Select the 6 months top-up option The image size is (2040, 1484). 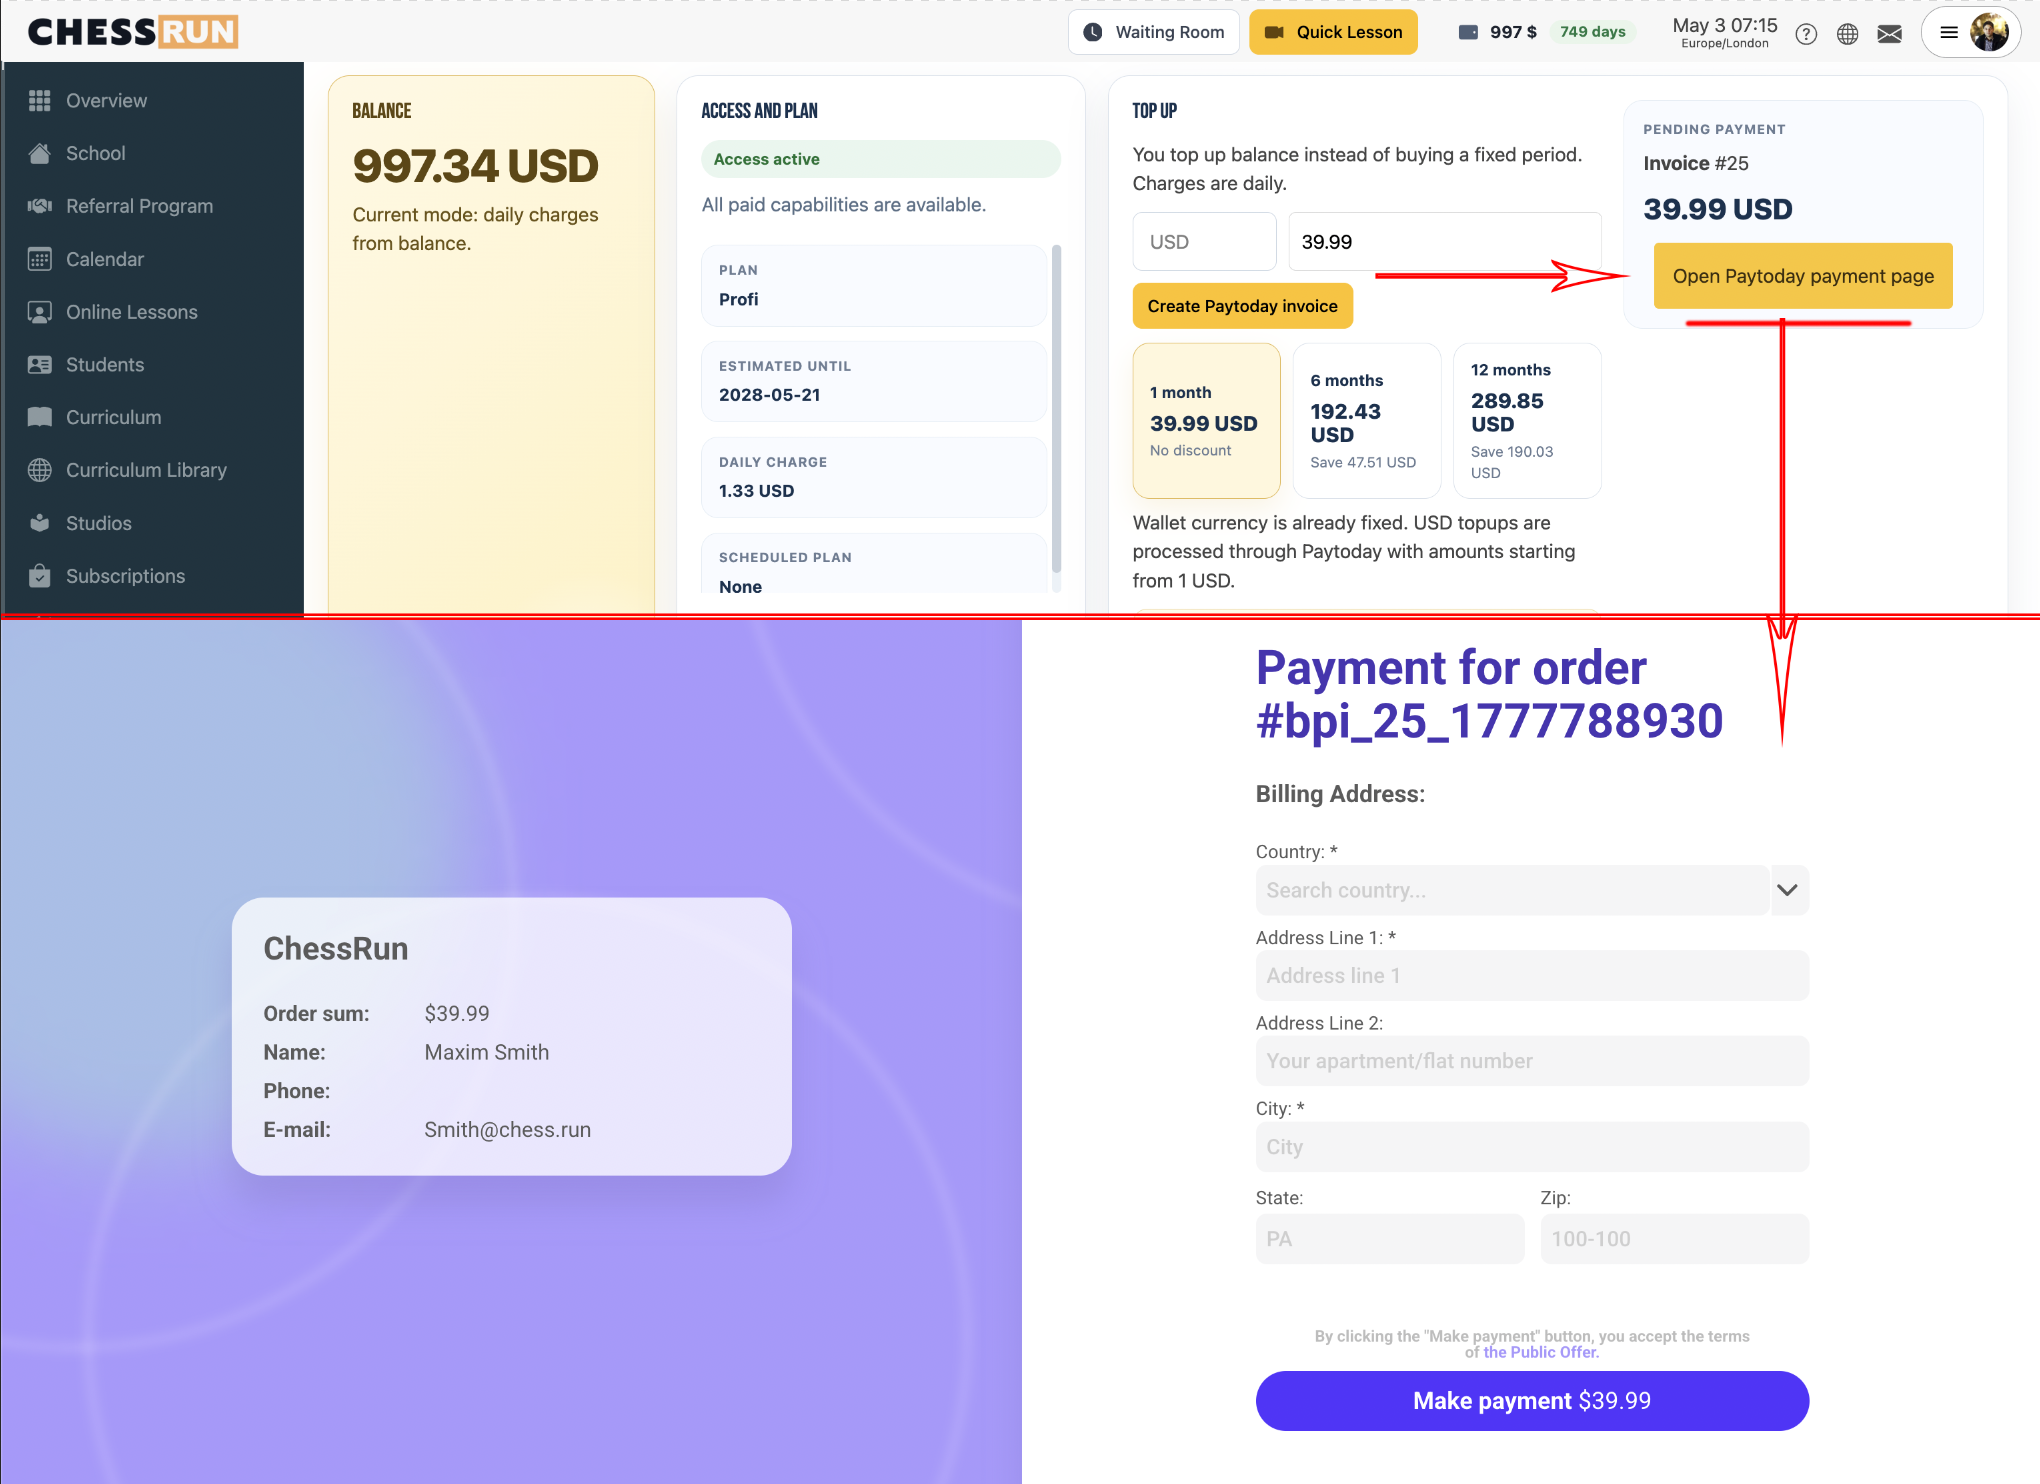(x=1367, y=421)
